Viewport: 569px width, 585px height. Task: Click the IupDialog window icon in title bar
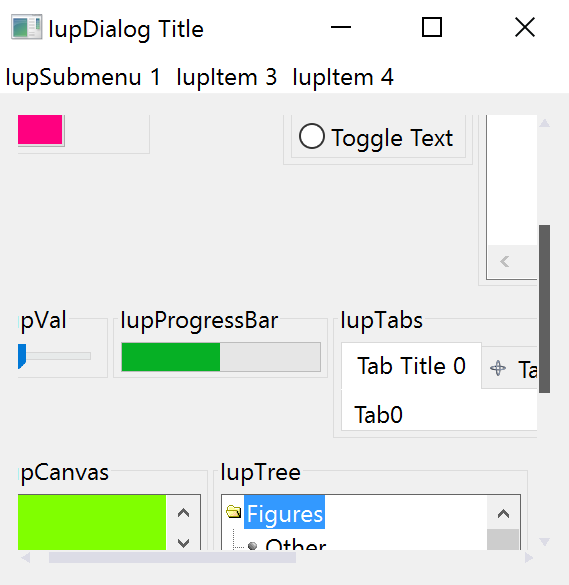(26, 26)
